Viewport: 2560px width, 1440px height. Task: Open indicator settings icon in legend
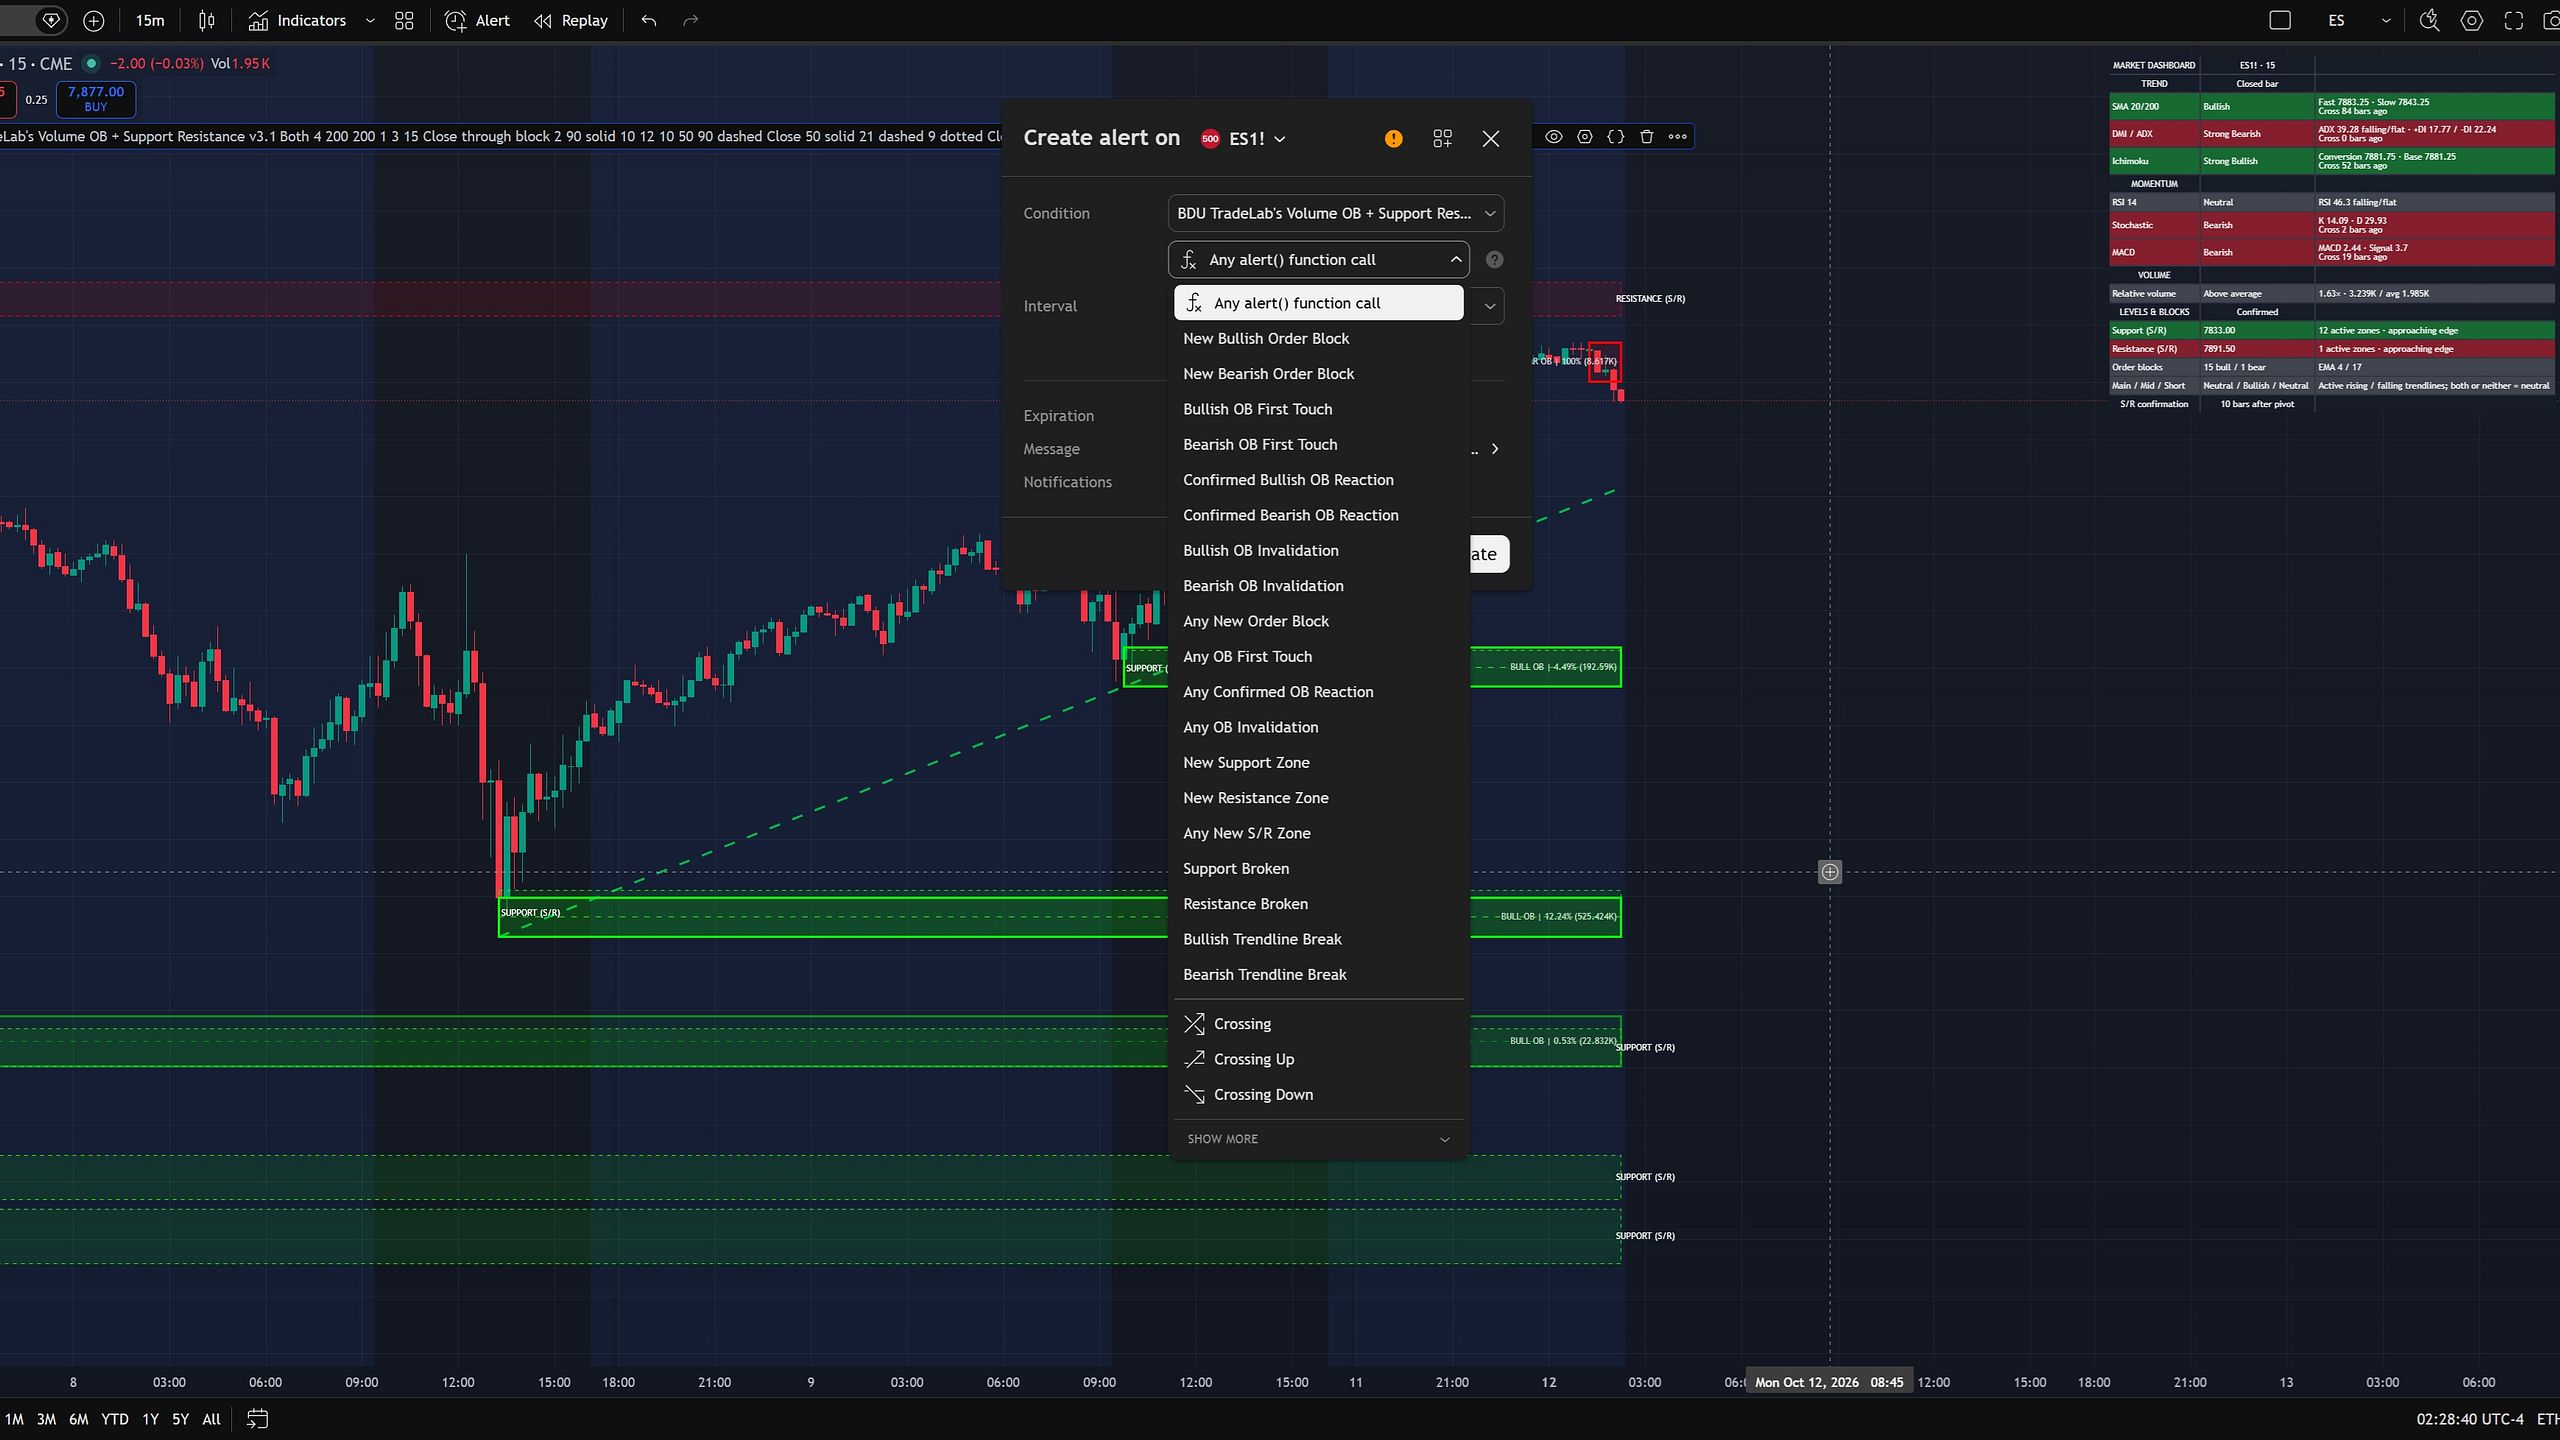(x=1585, y=136)
